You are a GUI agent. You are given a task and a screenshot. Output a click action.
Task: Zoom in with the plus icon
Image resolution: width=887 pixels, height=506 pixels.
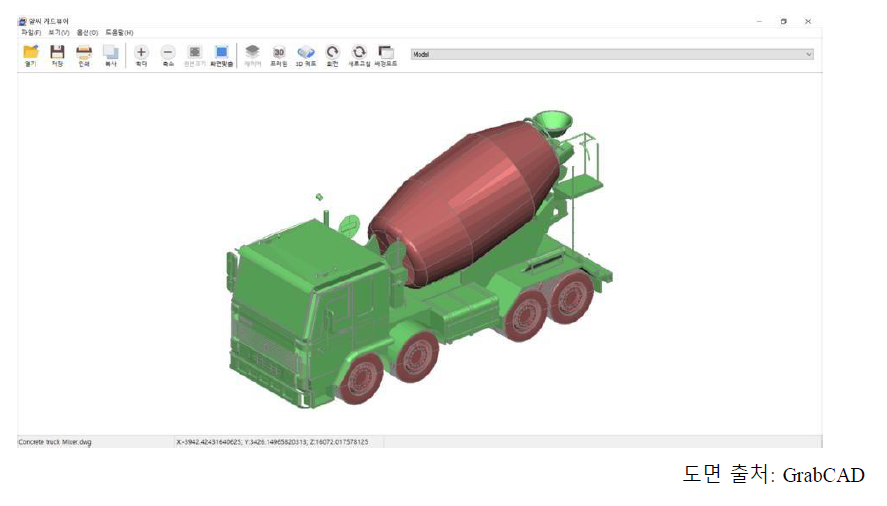pyautogui.click(x=141, y=56)
